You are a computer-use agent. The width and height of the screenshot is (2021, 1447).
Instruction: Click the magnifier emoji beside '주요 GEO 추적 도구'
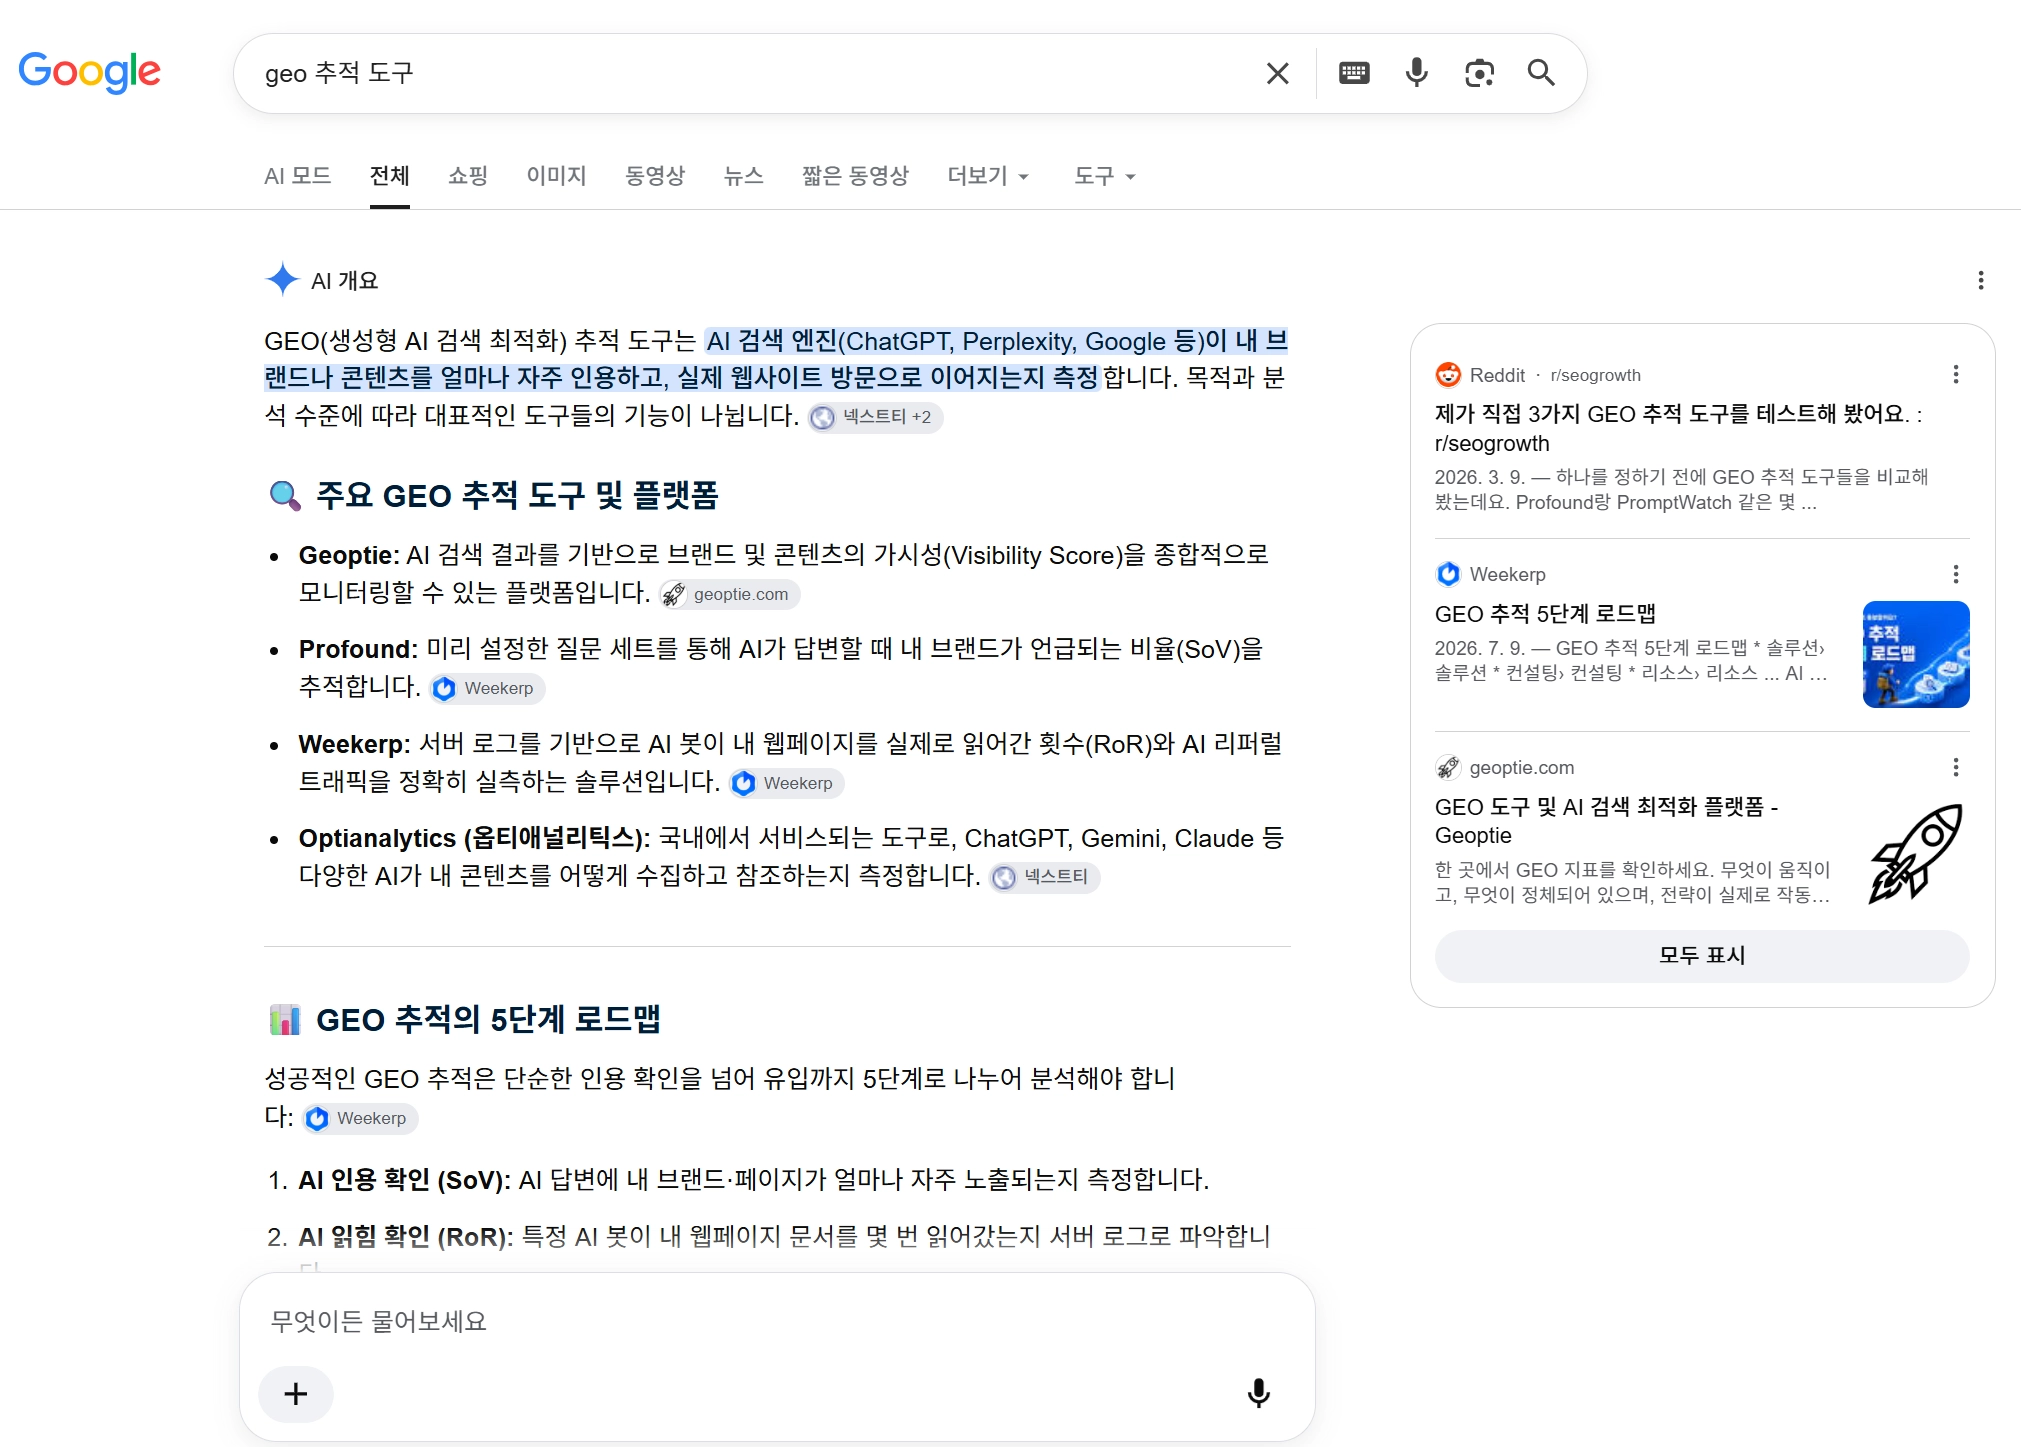tap(285, 495)
